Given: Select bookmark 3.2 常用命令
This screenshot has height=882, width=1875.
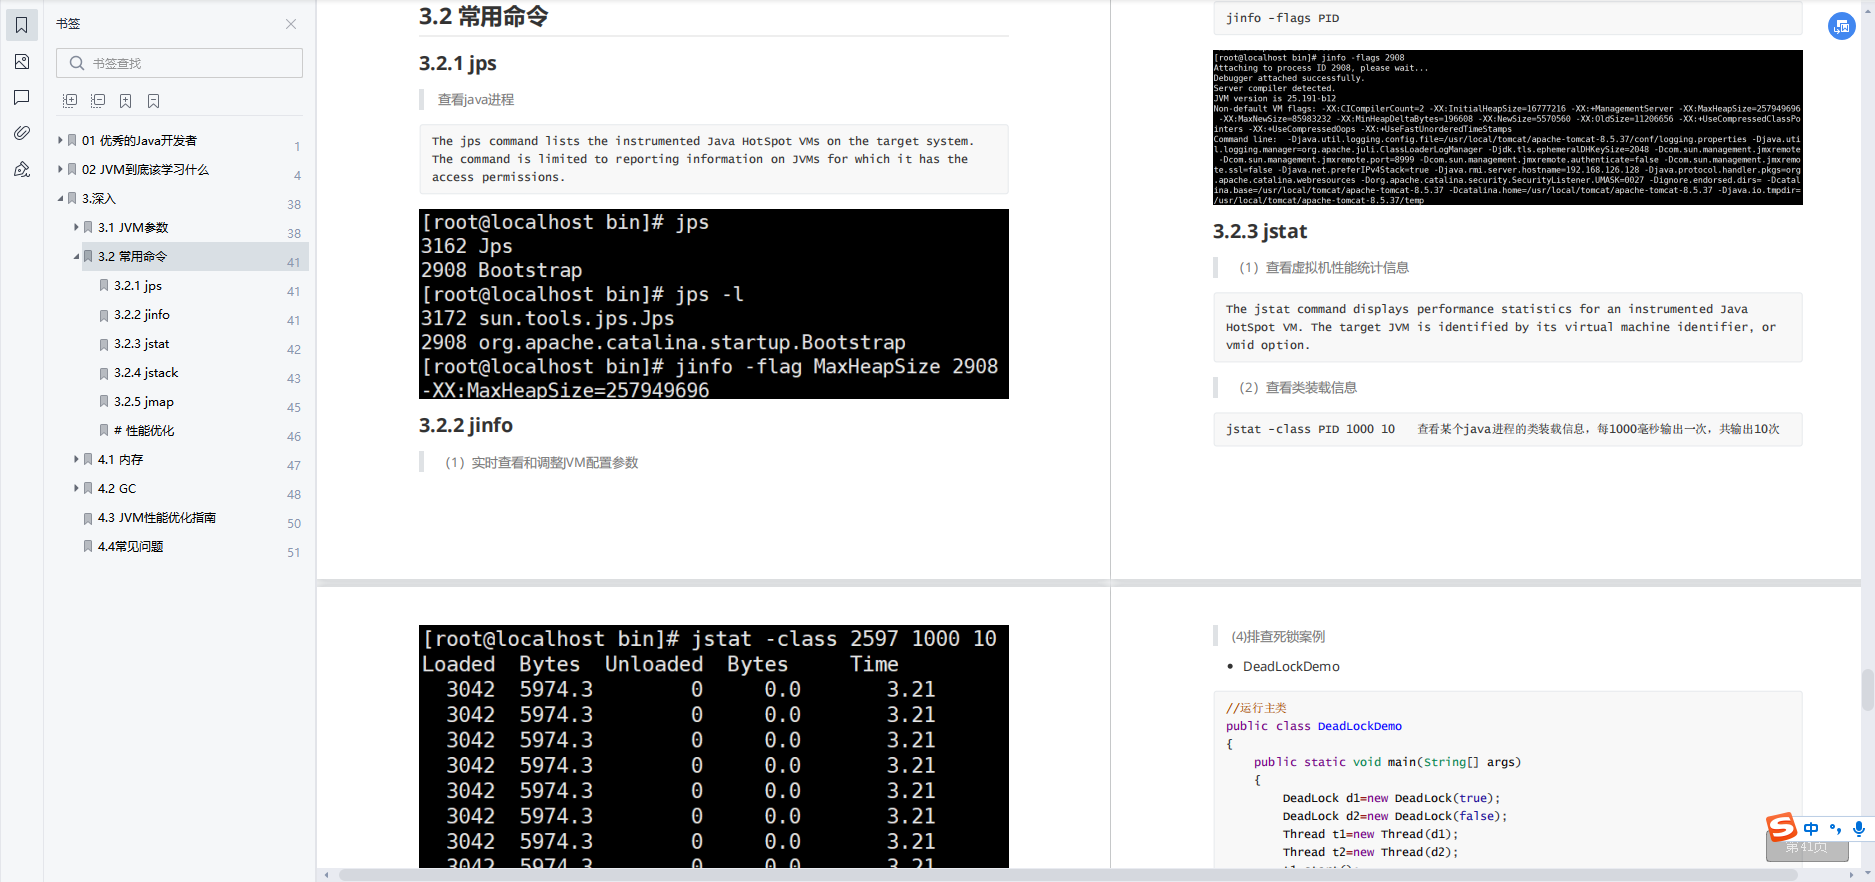Looking at the screenshot, I should pyautogui.click(x=132, y=257).
